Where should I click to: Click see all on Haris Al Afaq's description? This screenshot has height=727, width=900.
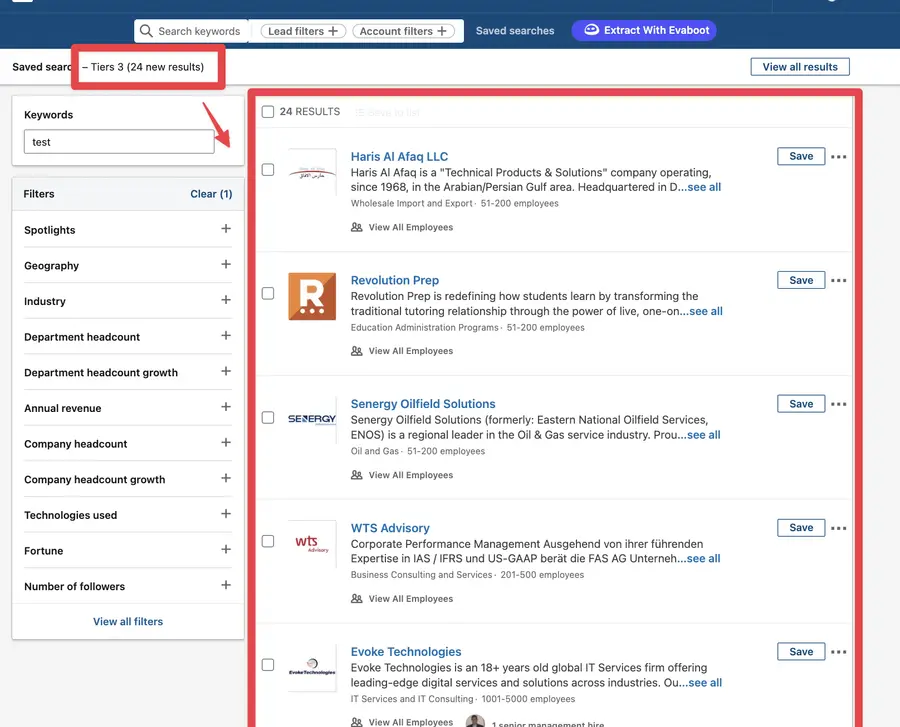pos(703,187)
